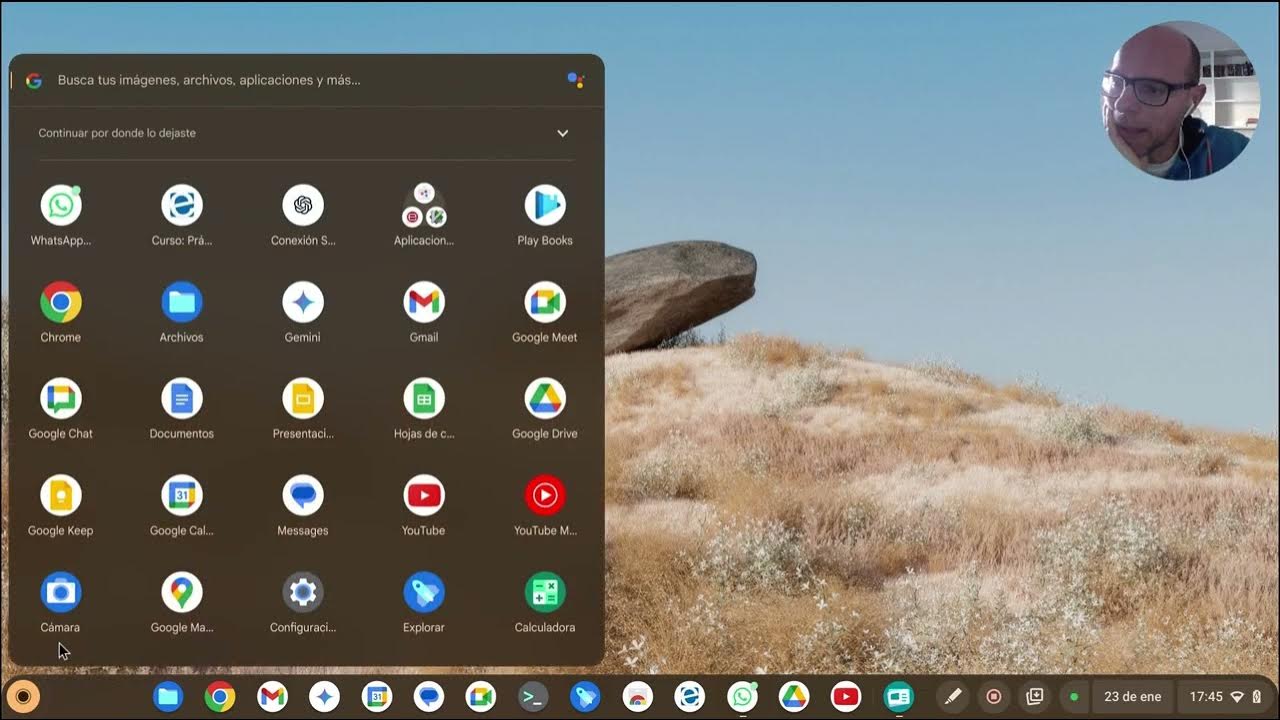The width and height of the screenshot is (1280, 720).
Task: Launch the Calculadora app
Action: click(545, 592)
